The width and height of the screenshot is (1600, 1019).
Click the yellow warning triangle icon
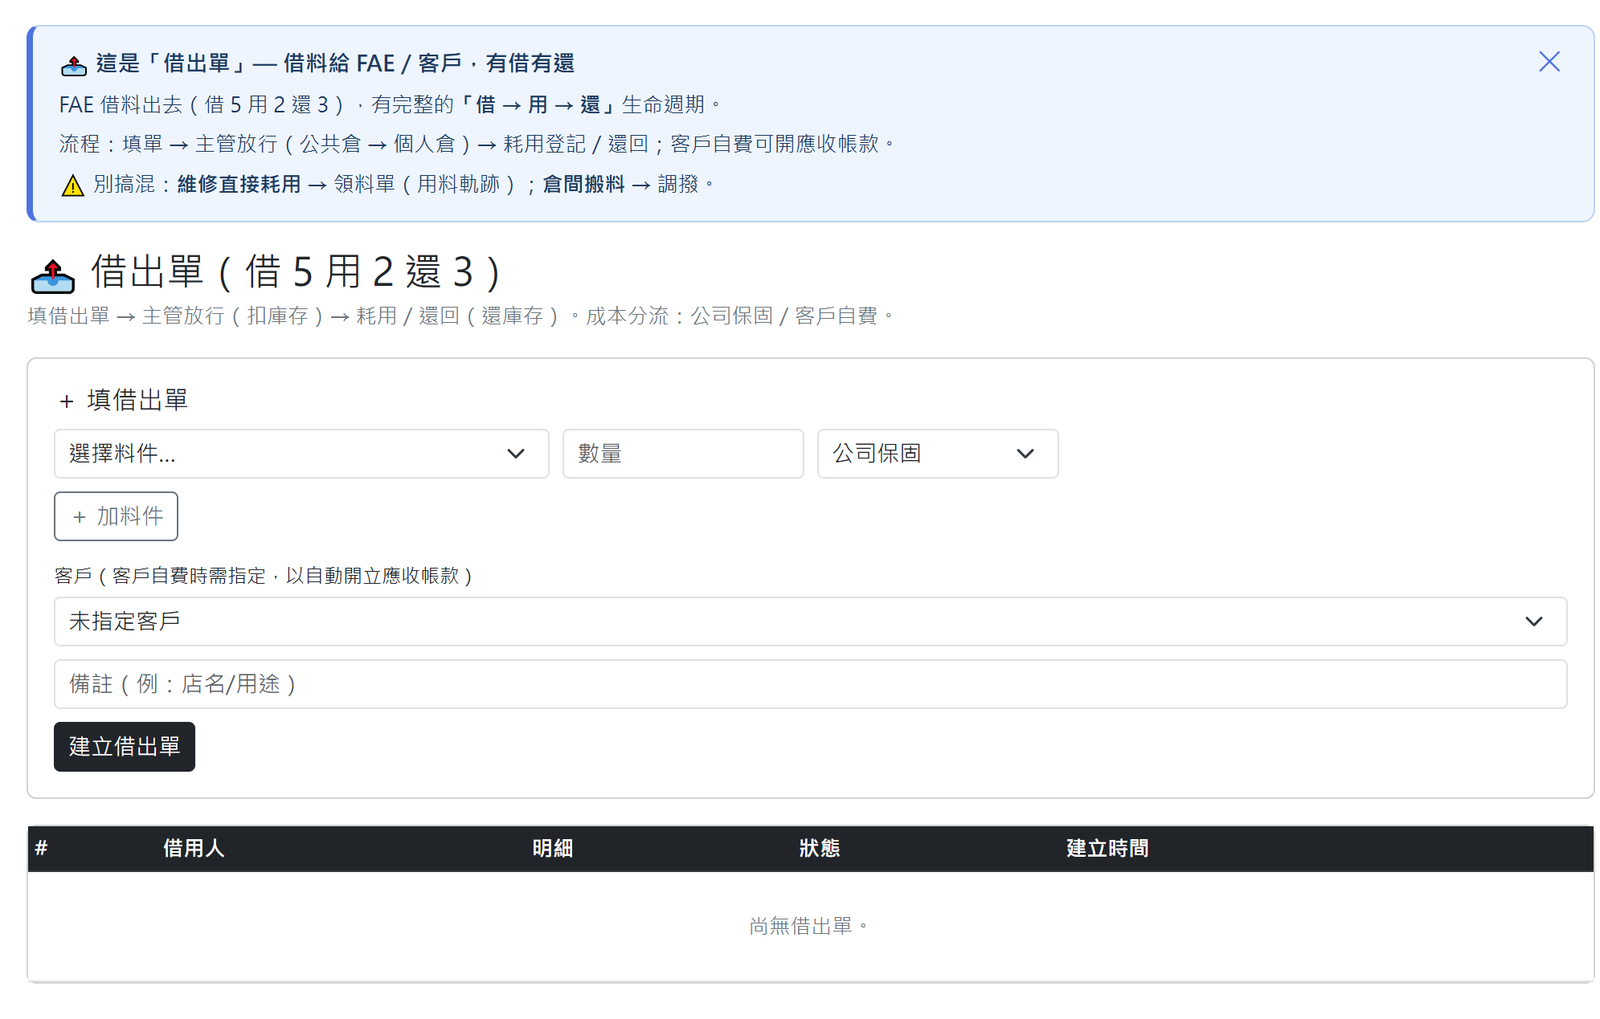coord(72,185)
